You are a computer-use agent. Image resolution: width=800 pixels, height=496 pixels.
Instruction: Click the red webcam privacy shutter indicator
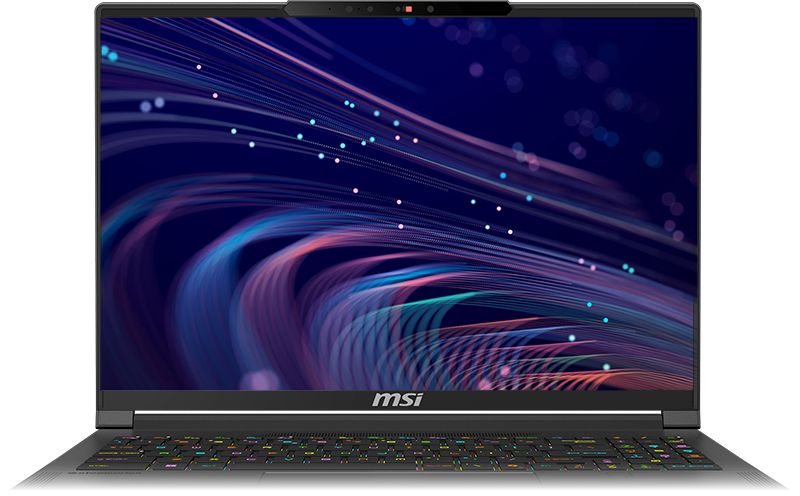(x=408, y=9)
